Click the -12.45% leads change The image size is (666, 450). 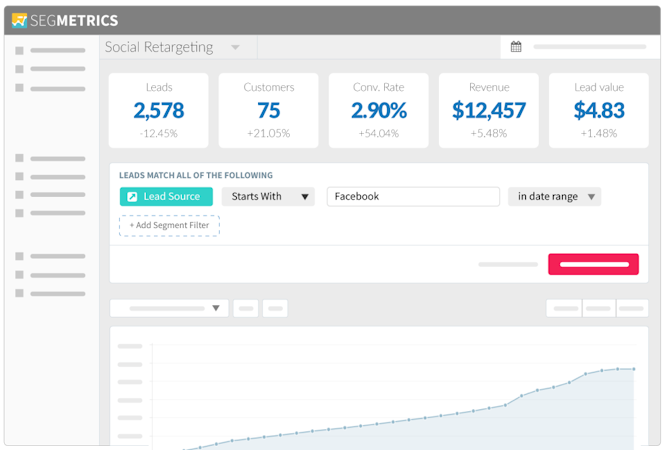[x=158, y=133]
